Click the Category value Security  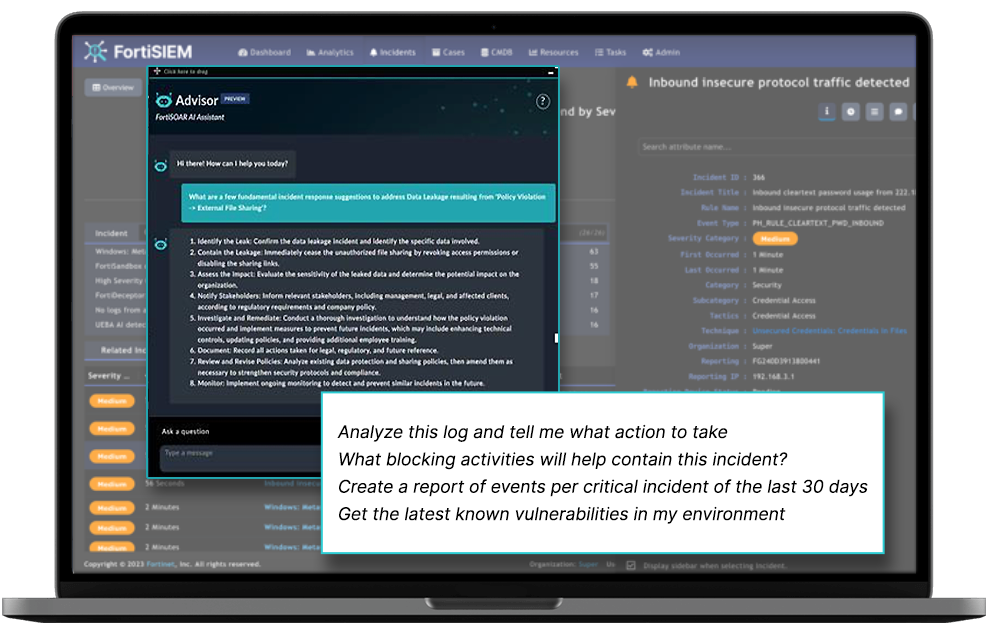(x=767, y=285)
